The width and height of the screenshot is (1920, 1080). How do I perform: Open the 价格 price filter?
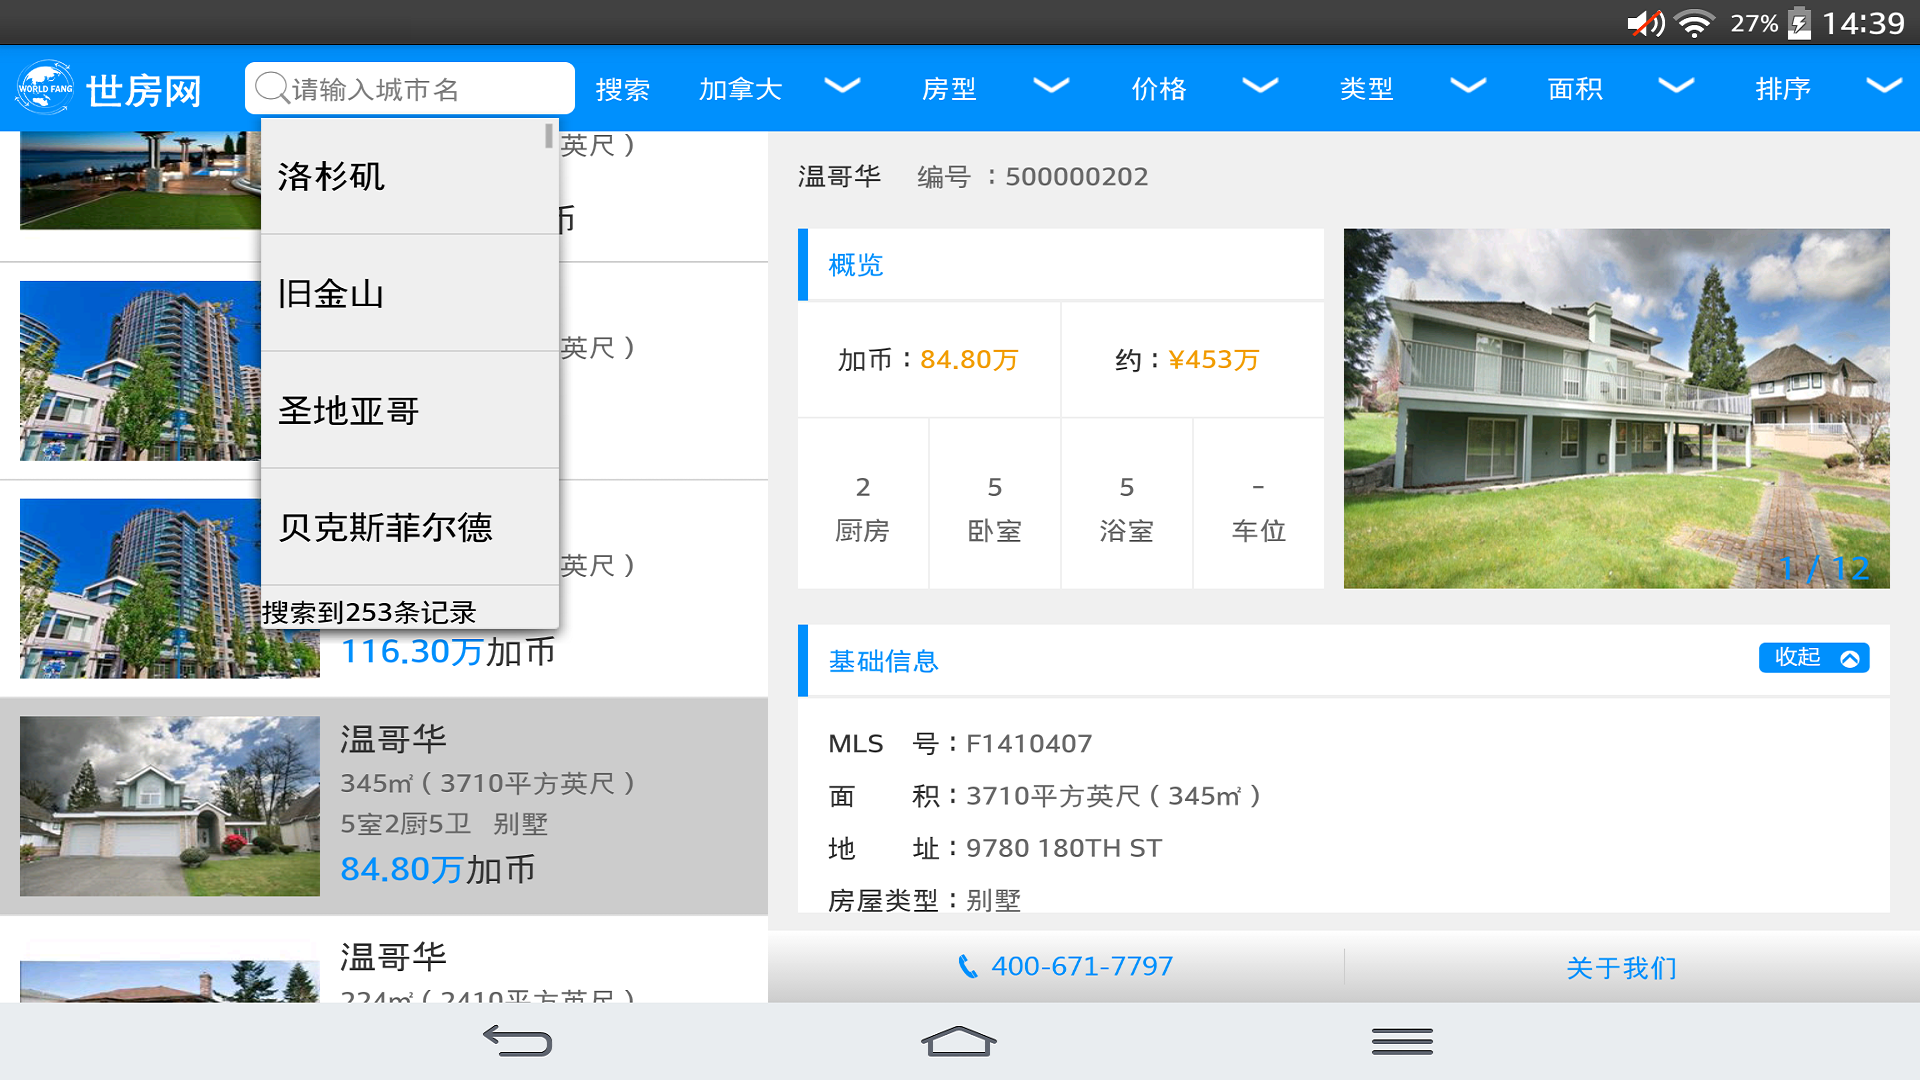coord(1158,89)
